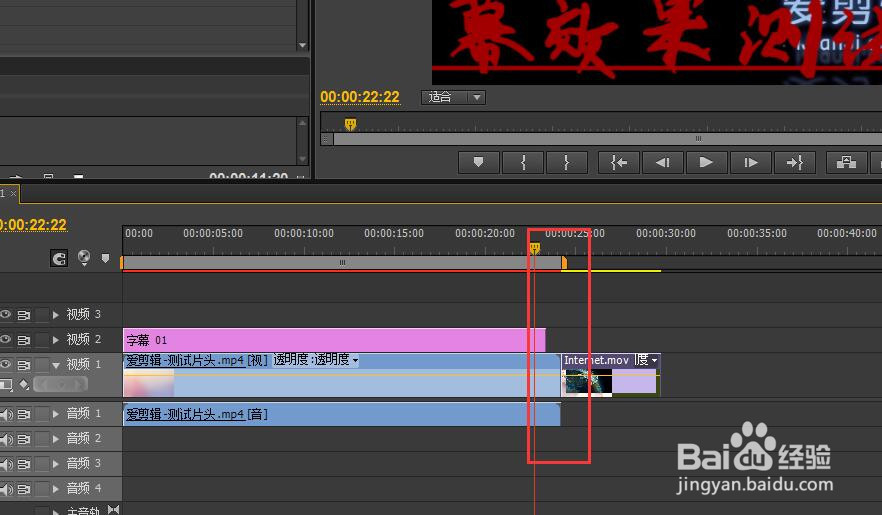The height and width of the screenshot is (515, 882).
Task: Toggle sync lock on 视频 1 track
Action: coord(24,365)
